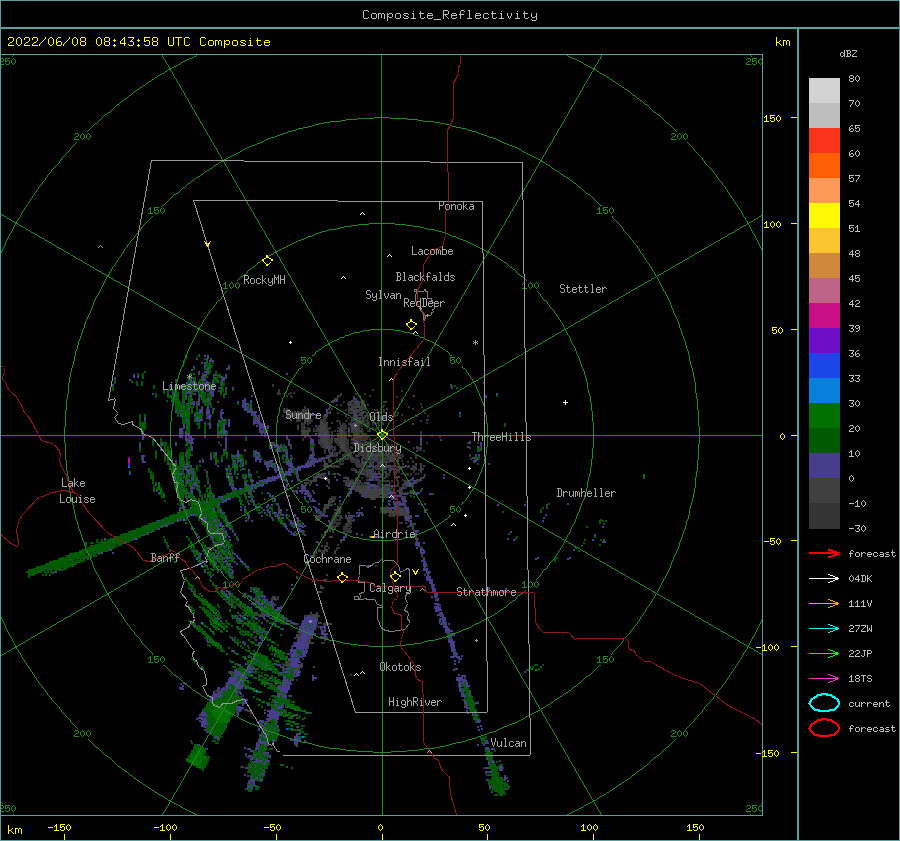The image size is (900, 841).
Task: Click the magenta 18TS arrow icon
Action: [824, 679]
